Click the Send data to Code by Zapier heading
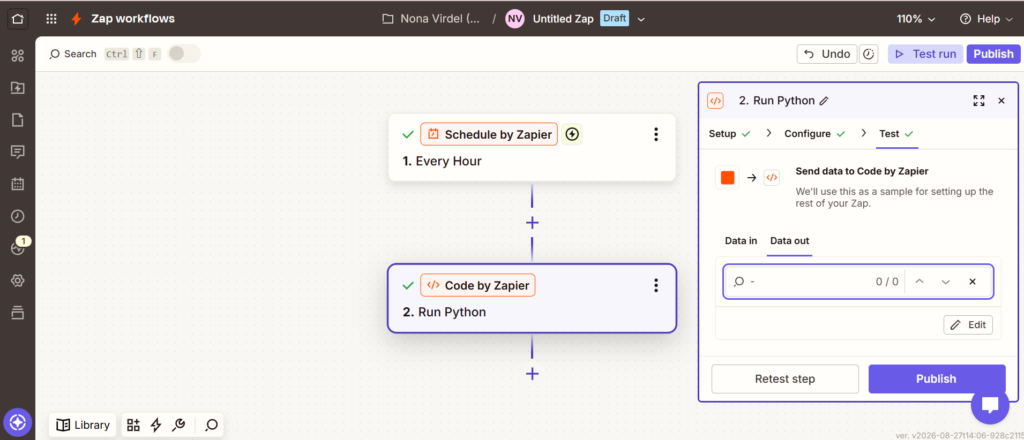Screen dimensions: 1024x440 tap(862, 171)
